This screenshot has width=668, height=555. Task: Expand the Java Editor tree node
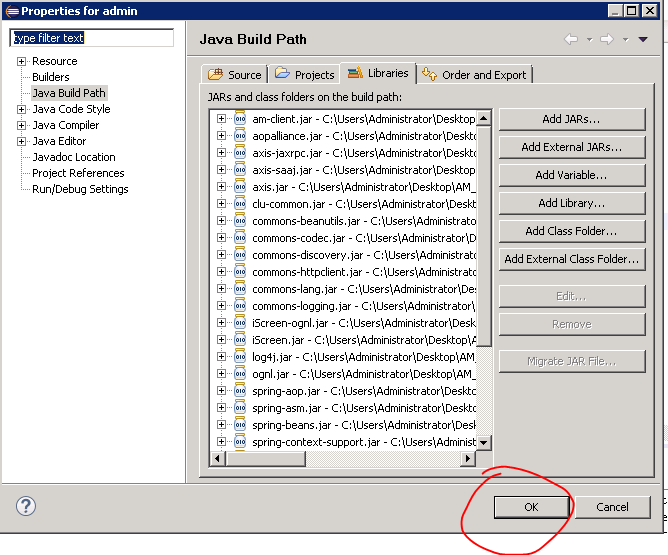[21, 141]
